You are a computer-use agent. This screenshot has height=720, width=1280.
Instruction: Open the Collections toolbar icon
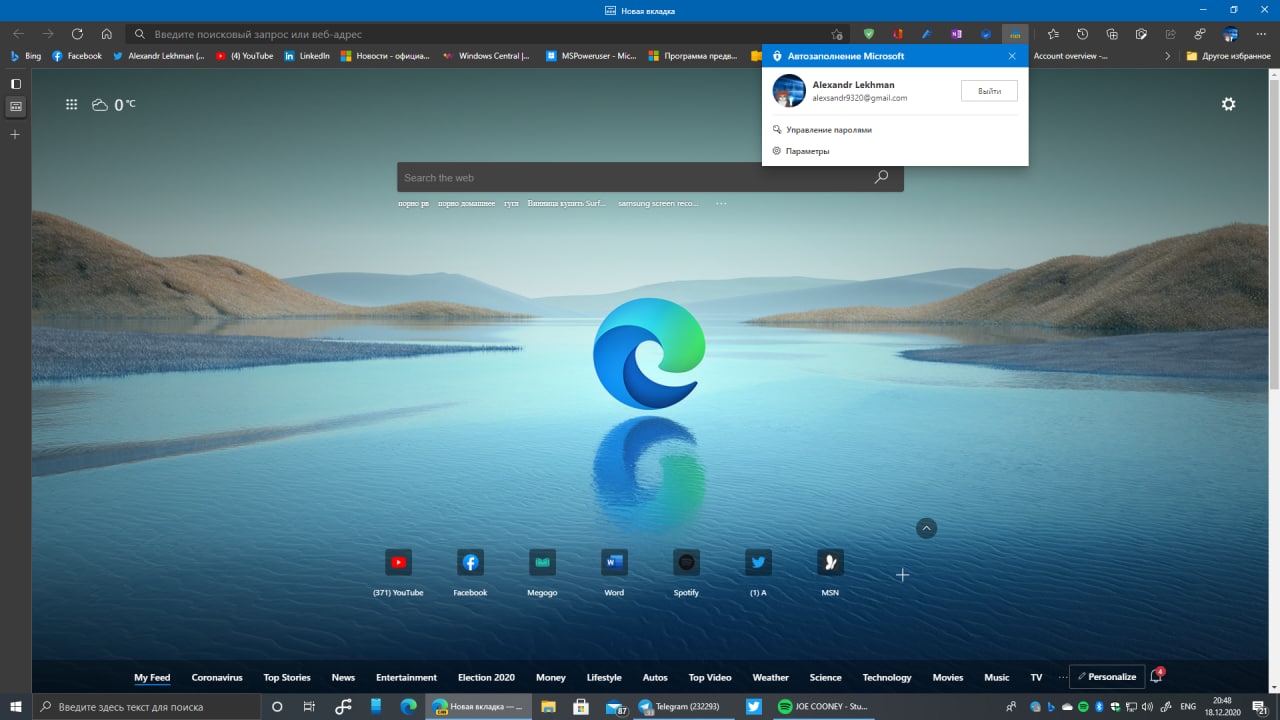point(1111,34)
